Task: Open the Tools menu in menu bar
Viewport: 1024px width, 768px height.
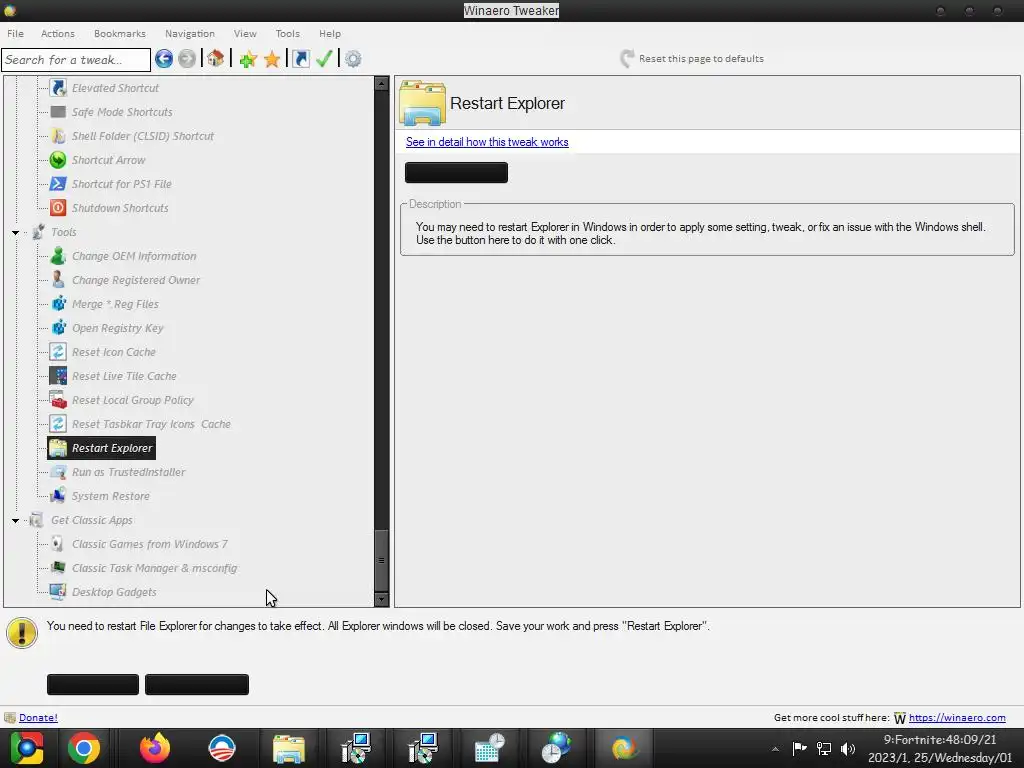Action: [x=287, y=33]
